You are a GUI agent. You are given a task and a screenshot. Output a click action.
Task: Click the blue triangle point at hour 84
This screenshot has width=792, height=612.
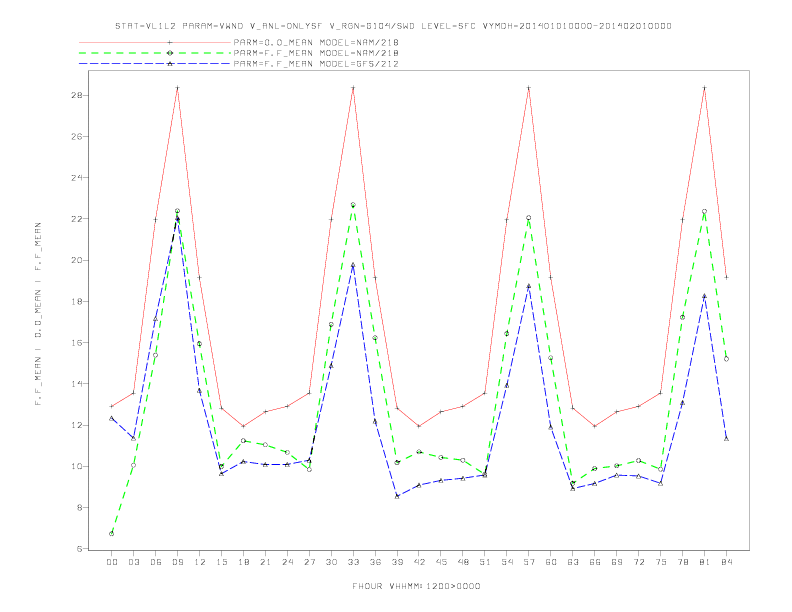point(726,439)
